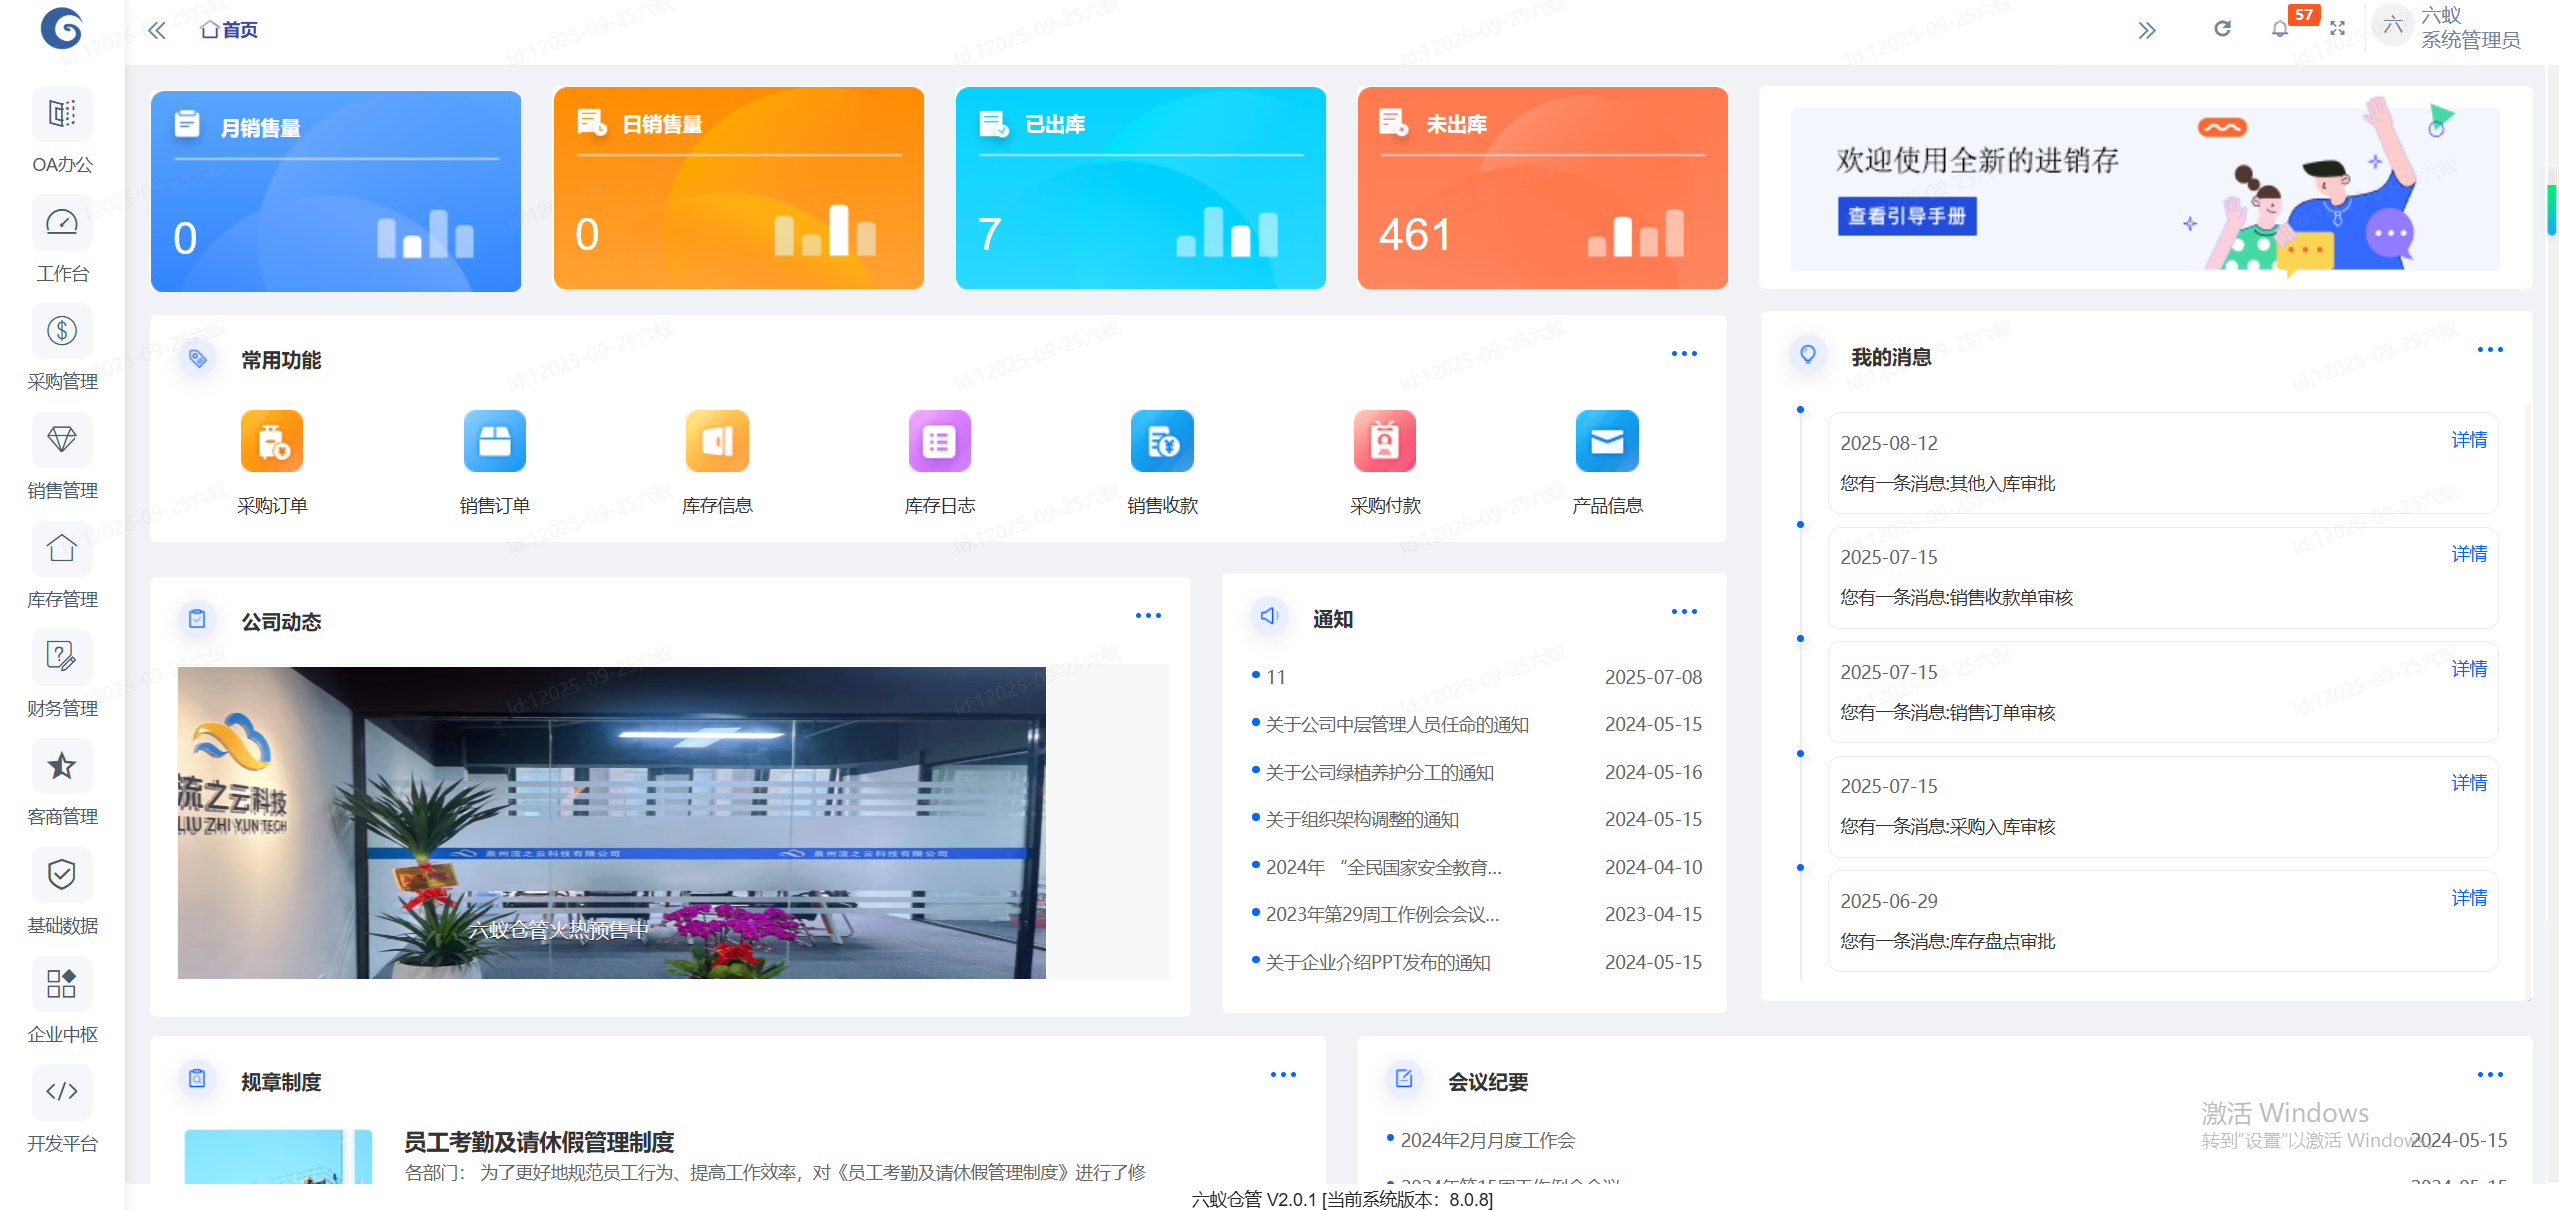2559x1210 pixels.
Task: Click the 查看引导手册 button
Action: coord(1906,216)
